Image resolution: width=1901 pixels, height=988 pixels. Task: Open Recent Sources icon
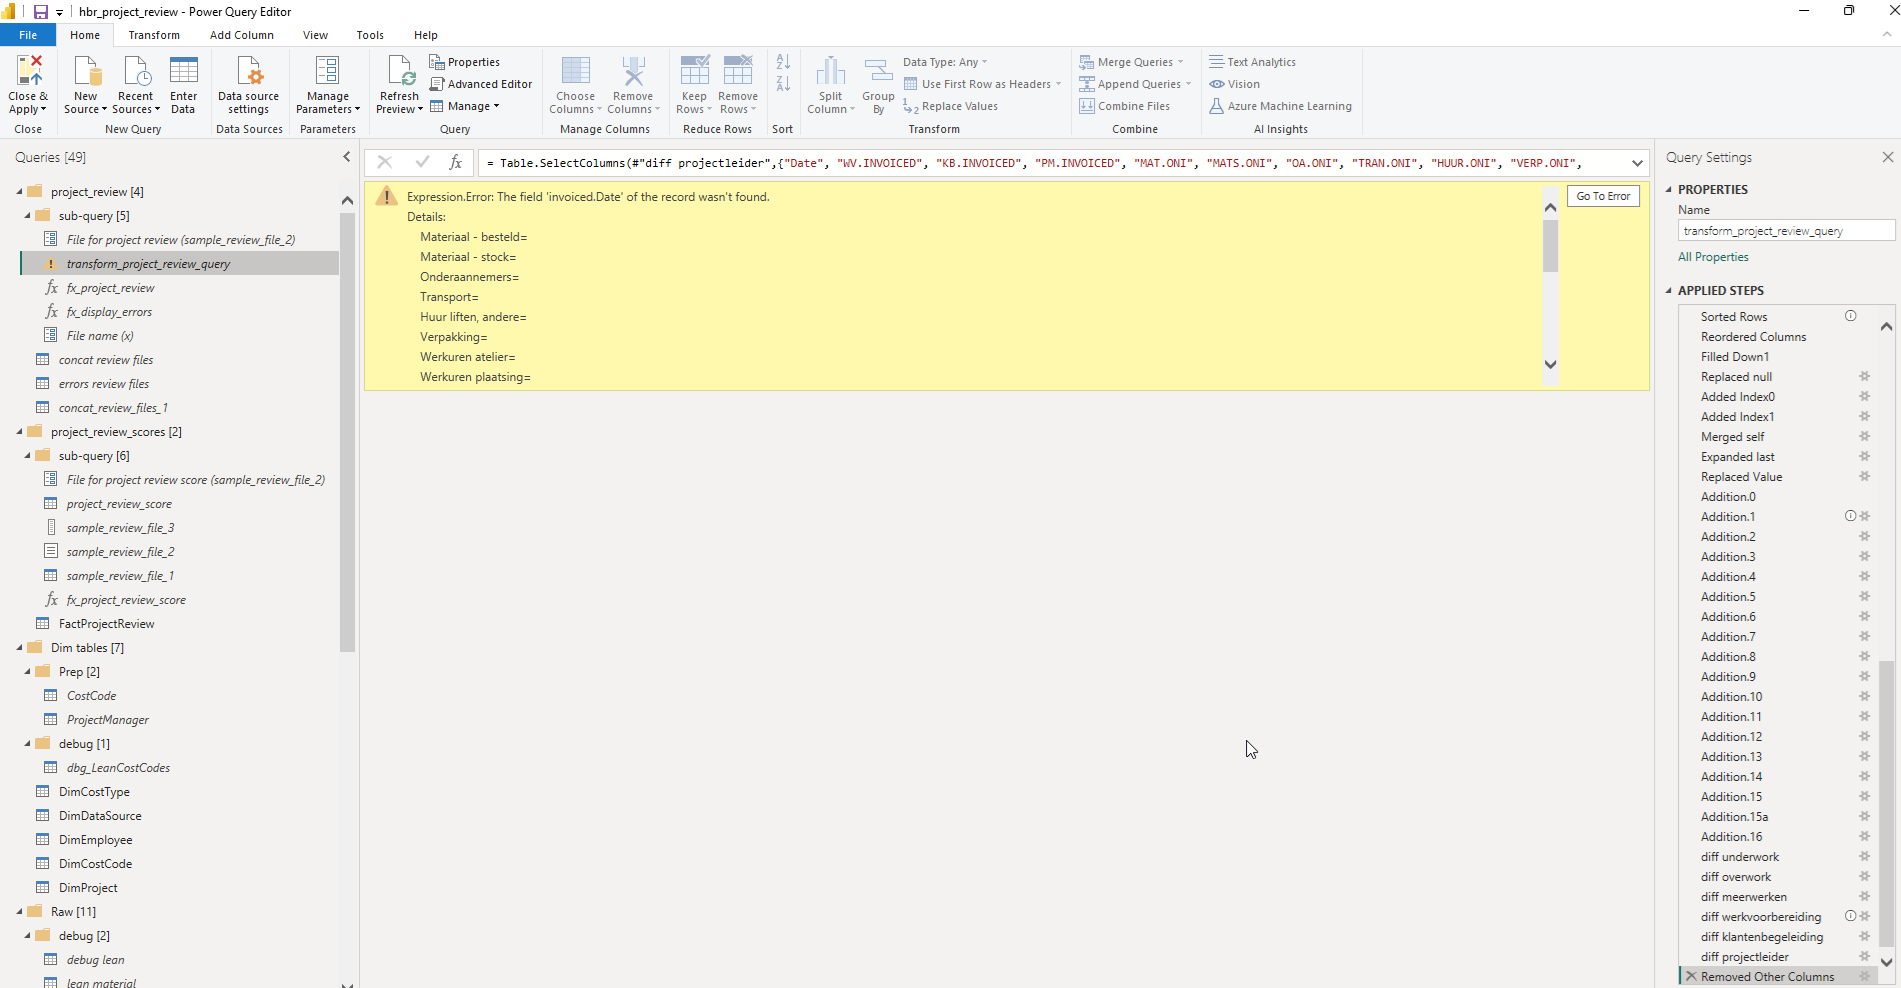tap(135, 71)
